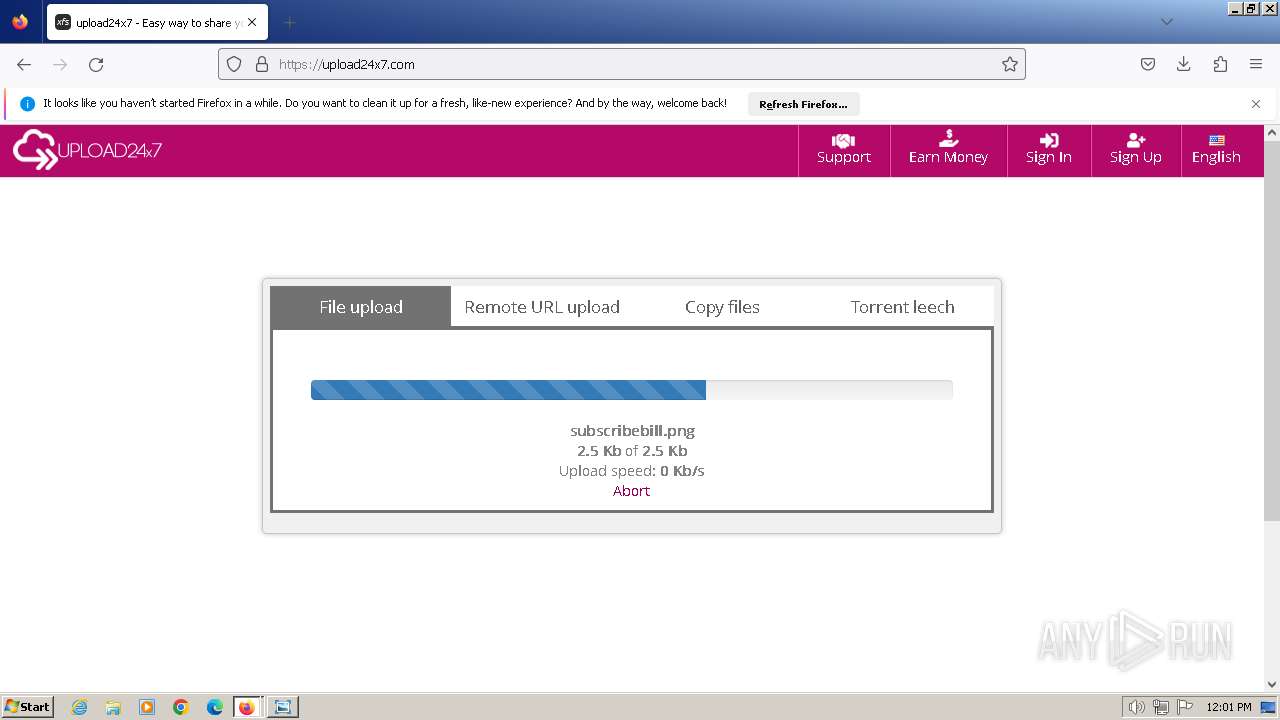The image size is (1280, 720).
Task: Open the Firefox application menu
Action: pyautogui.click(x=1256, y=64)
